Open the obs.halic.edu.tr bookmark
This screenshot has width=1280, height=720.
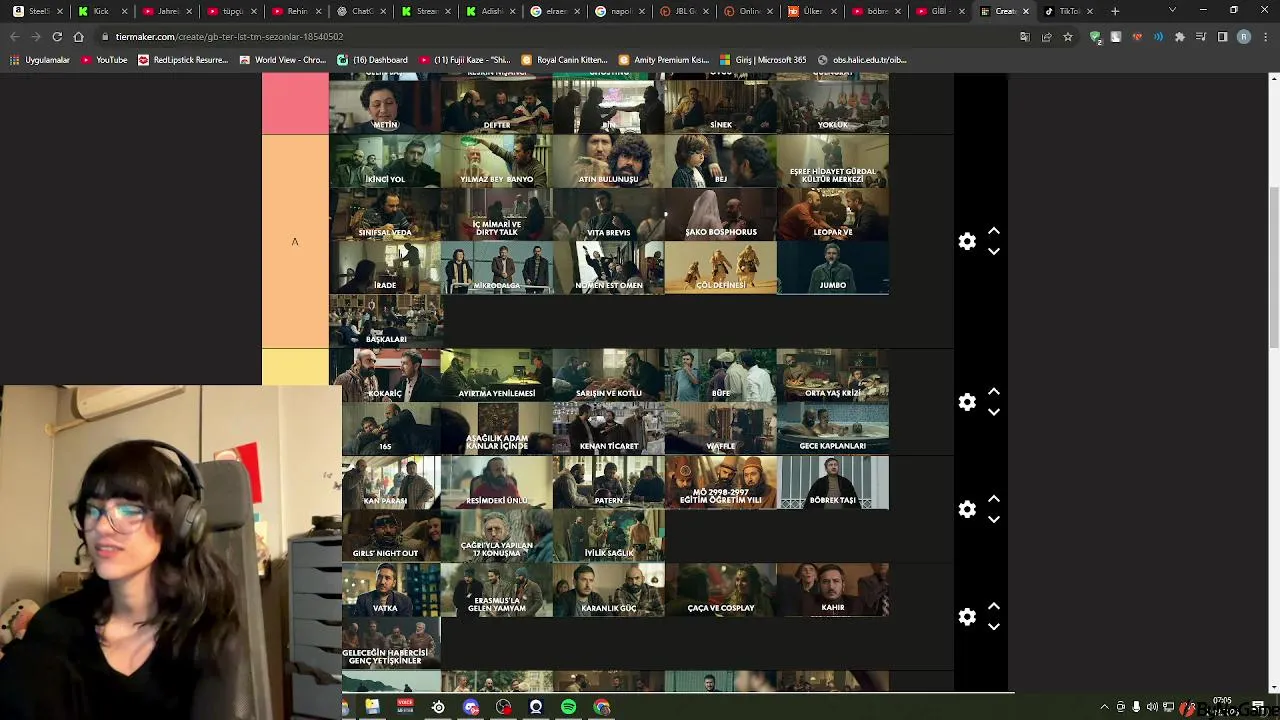[862, 60]
